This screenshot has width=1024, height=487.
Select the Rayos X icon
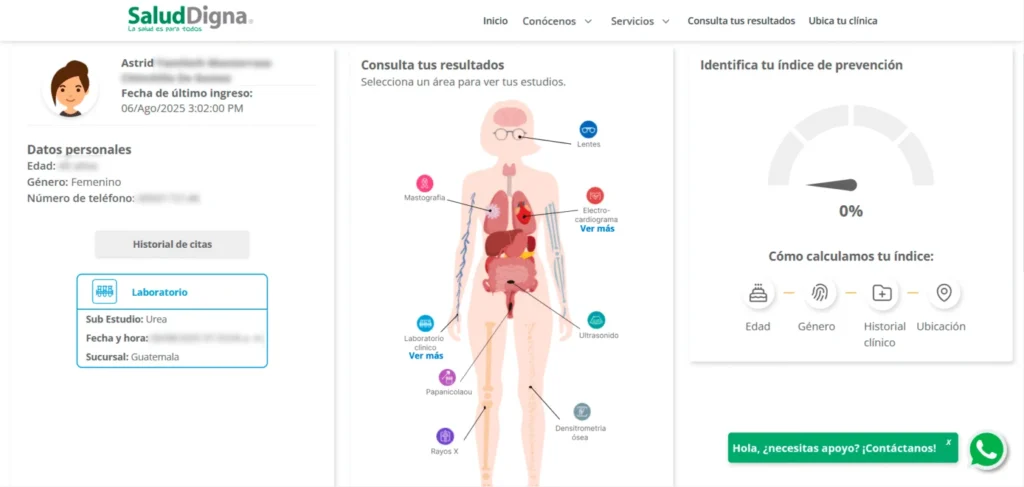point(445,436)
